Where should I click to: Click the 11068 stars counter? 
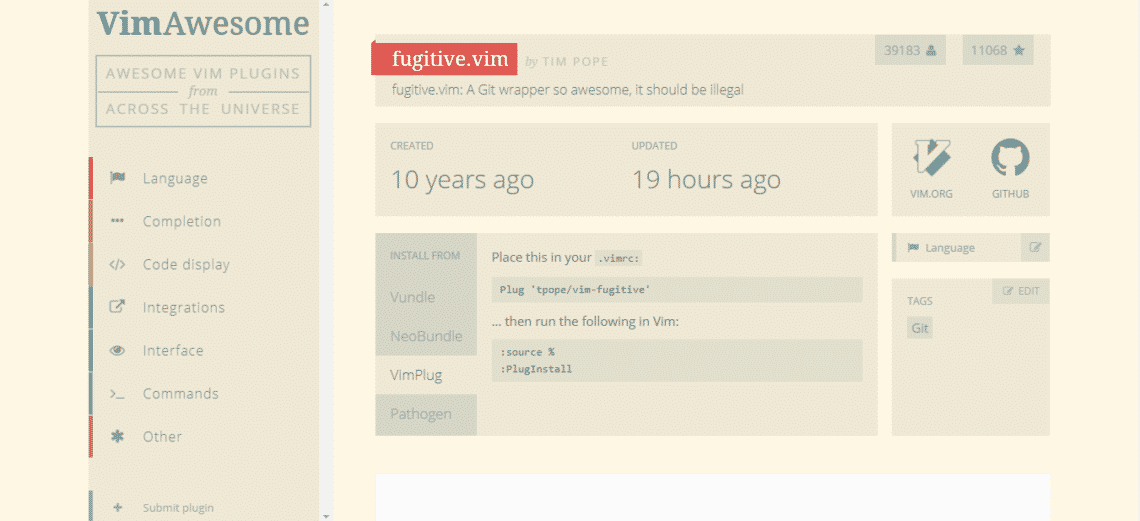click(x=998, y=50)
